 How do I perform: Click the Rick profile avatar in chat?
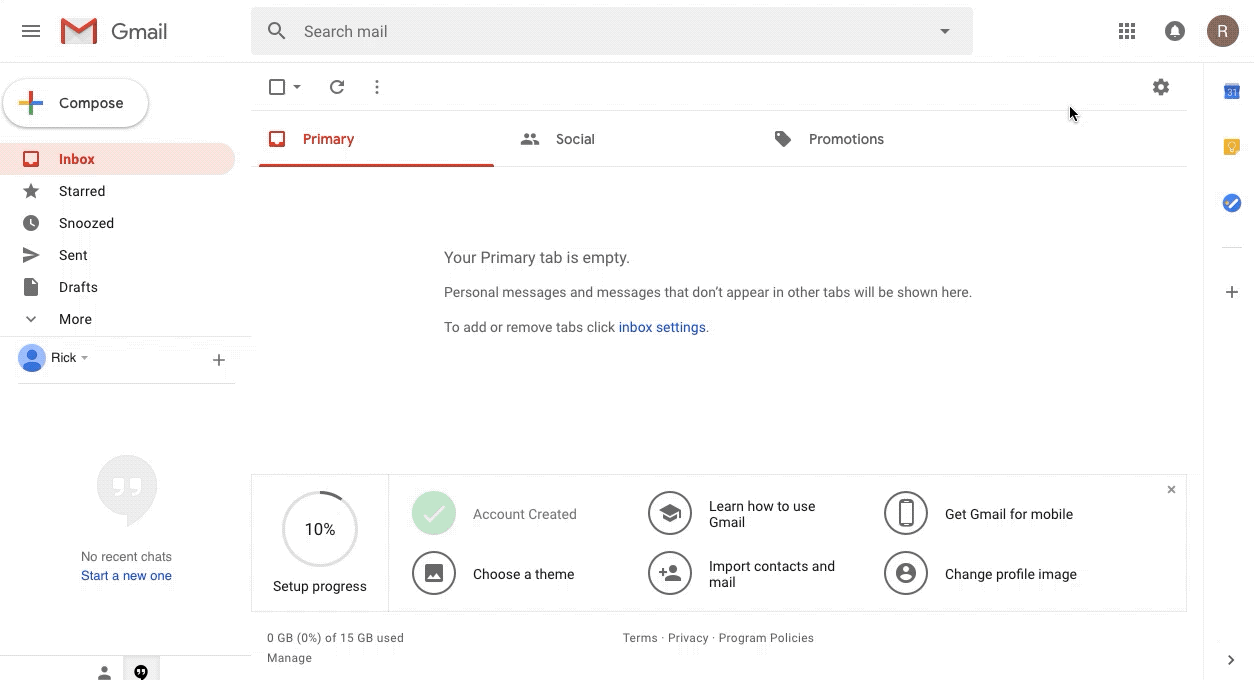(32, 358)
